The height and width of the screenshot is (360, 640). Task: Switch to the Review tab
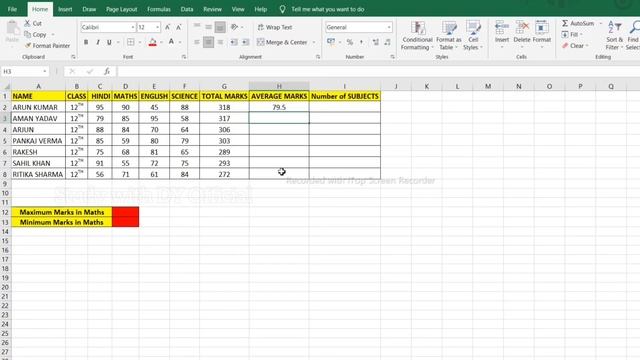(212, 9)
